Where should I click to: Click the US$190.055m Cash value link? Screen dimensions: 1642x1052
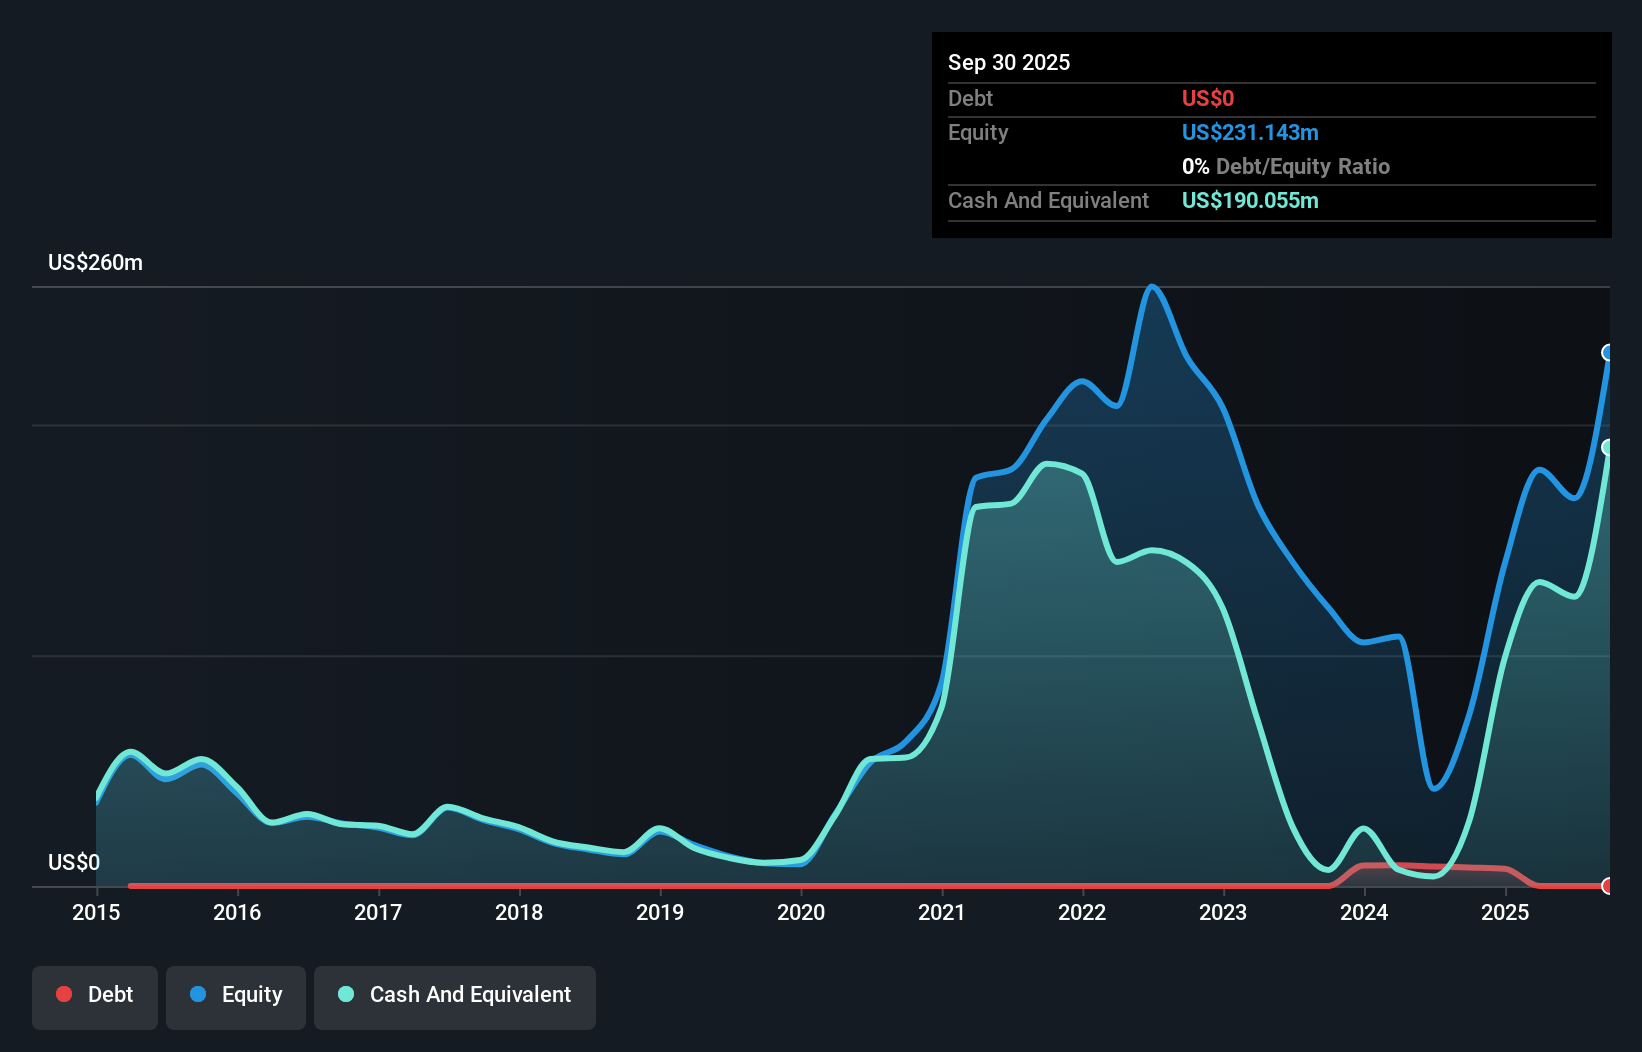coord(1249,201)
